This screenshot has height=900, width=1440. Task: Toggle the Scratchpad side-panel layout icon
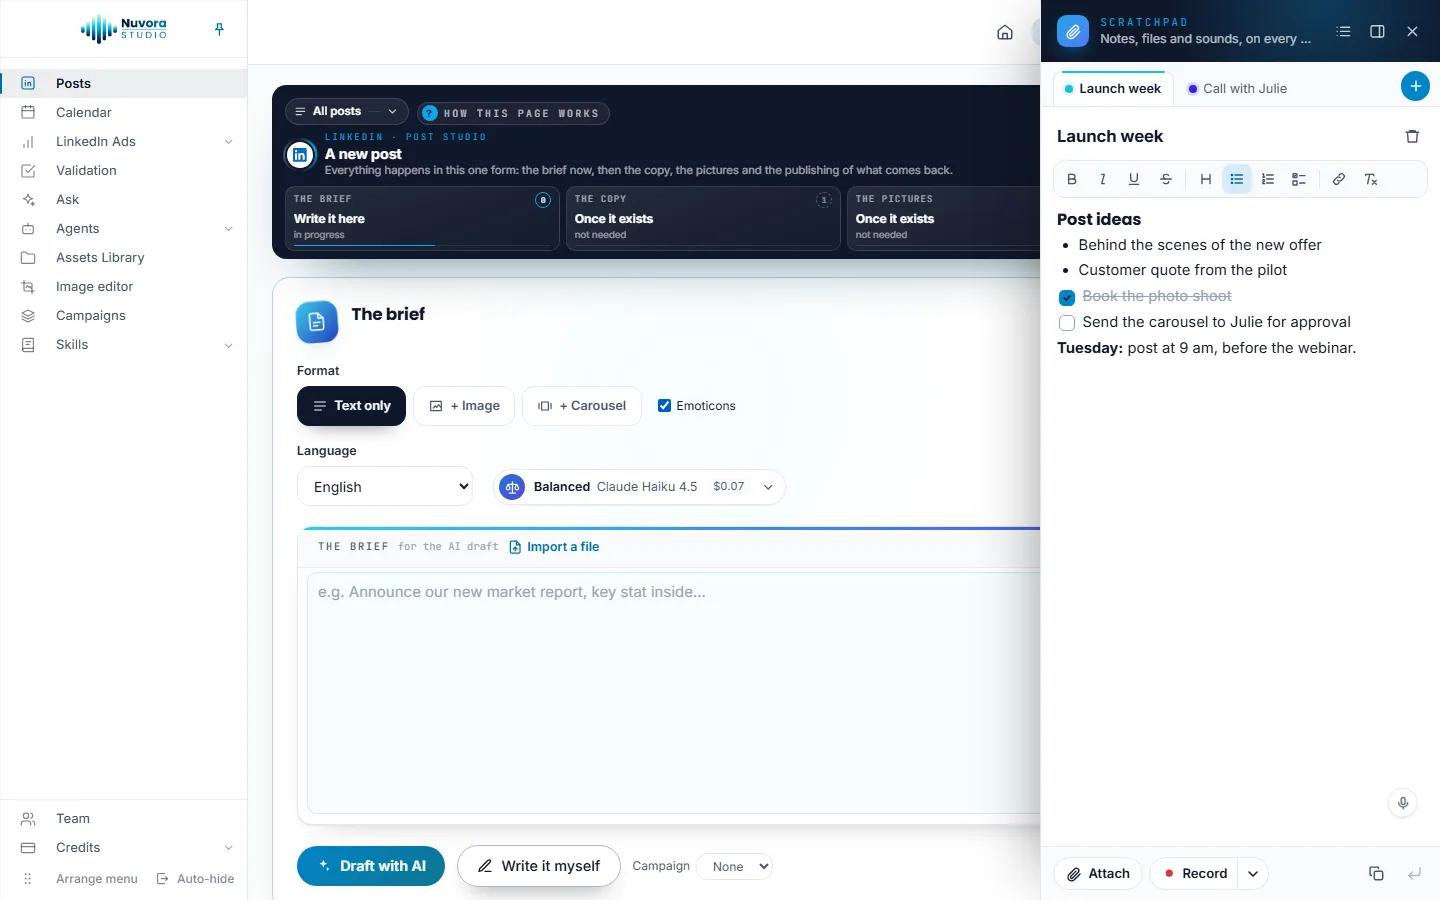(1377, 32)
